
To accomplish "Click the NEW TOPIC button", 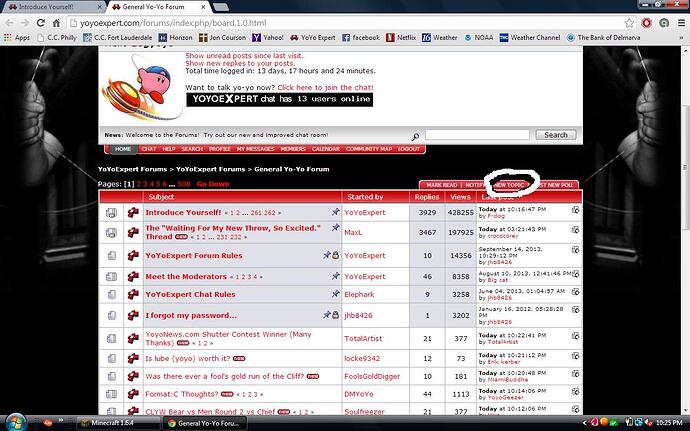I will tap(509, 185).
